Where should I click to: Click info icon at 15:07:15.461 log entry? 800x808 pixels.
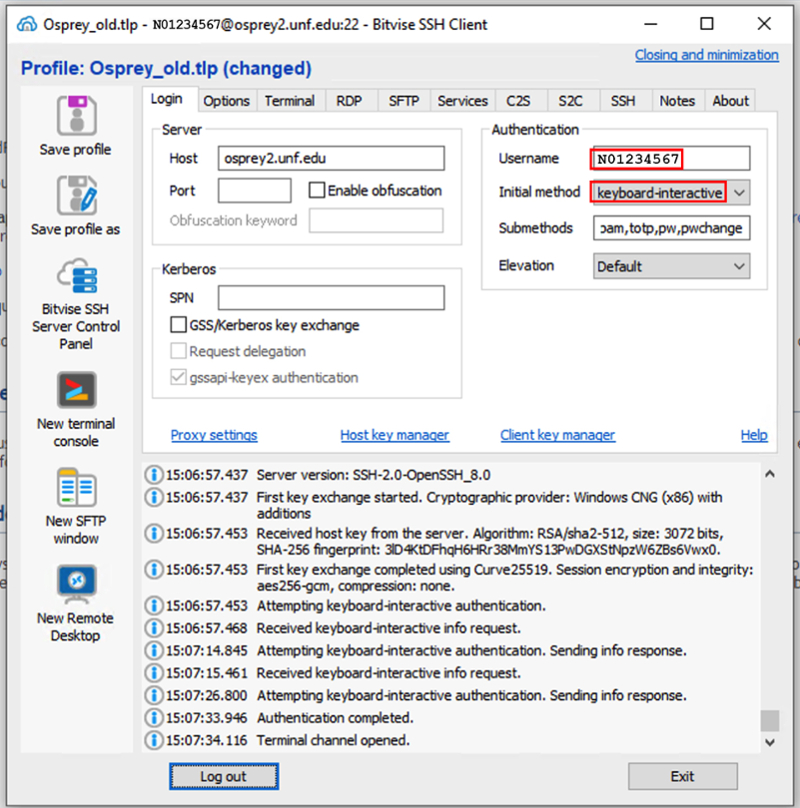coord(154,672)
